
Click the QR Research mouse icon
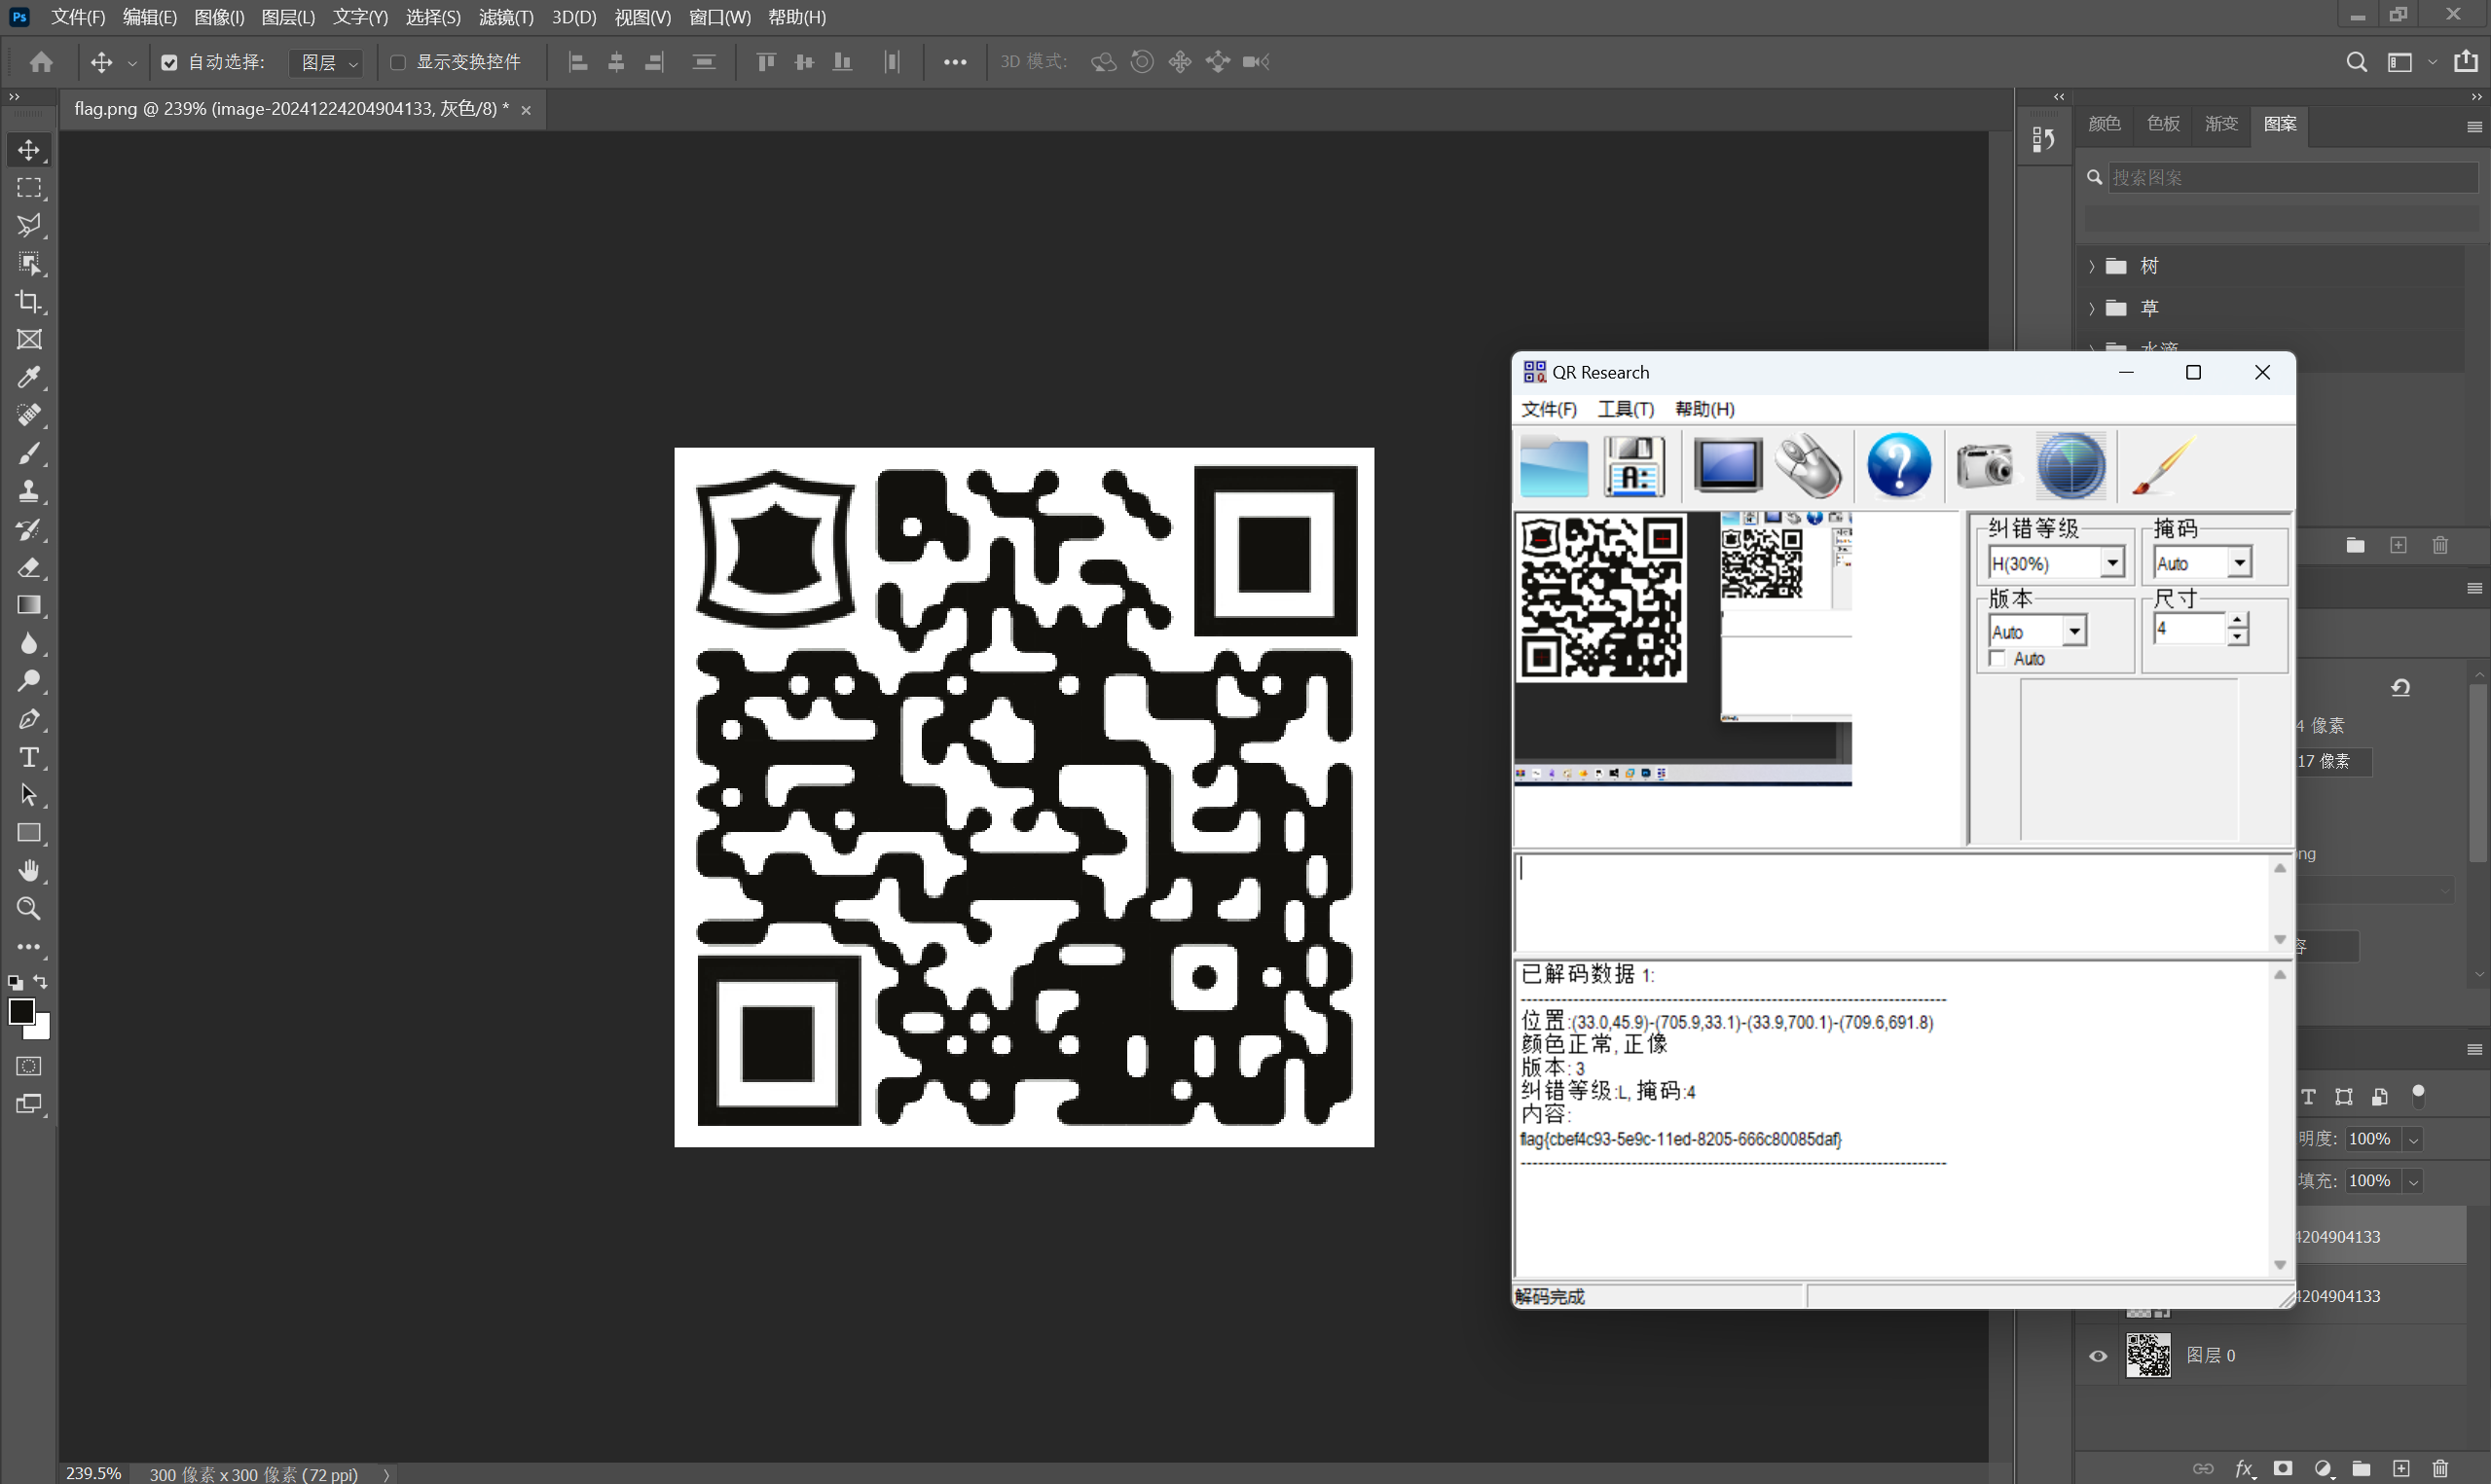pyautogui.click(x=1808, y=465)
